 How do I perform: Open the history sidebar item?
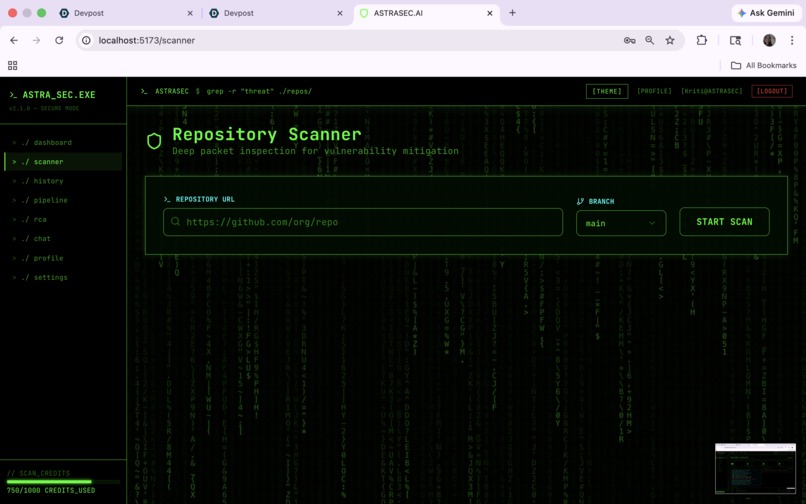point(63,181)
